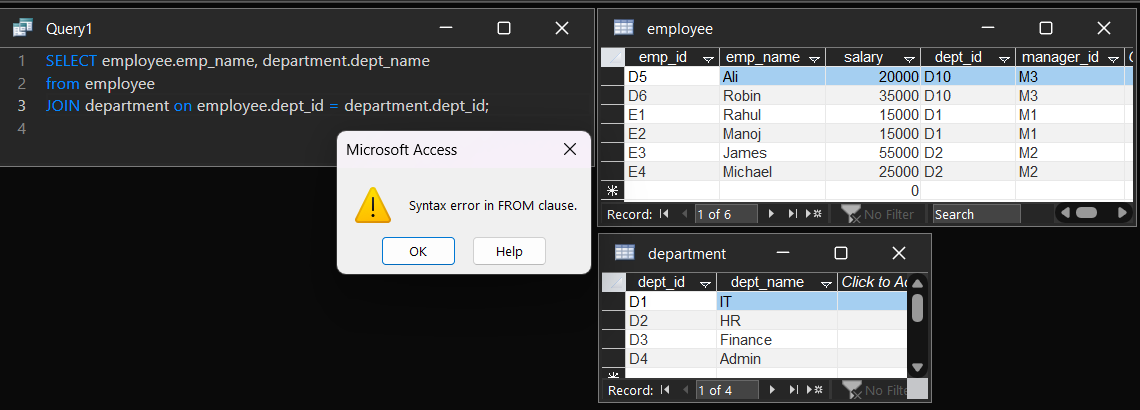Click the Click to Add column header
Image resolution: width=1140 pixels, height=410 pixels.
(x=873, y=282)
